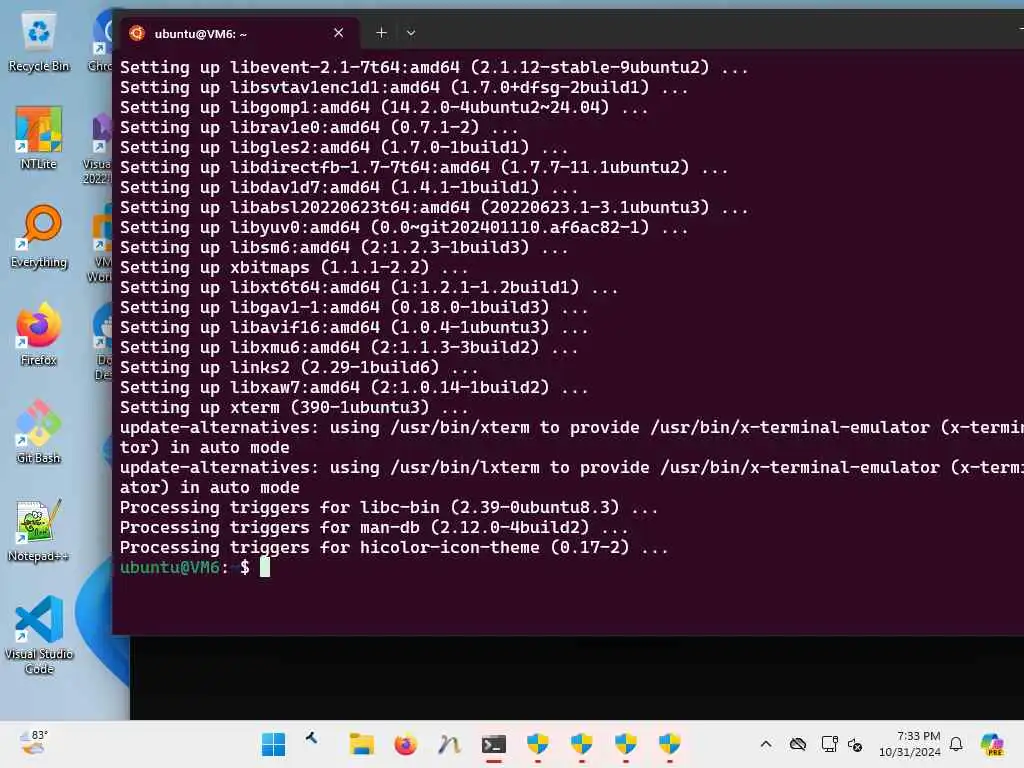Click the cloud sync tray icon
Image resolution: width=1024 pixels, height=768 pixels.
click(x=797, y=744)
